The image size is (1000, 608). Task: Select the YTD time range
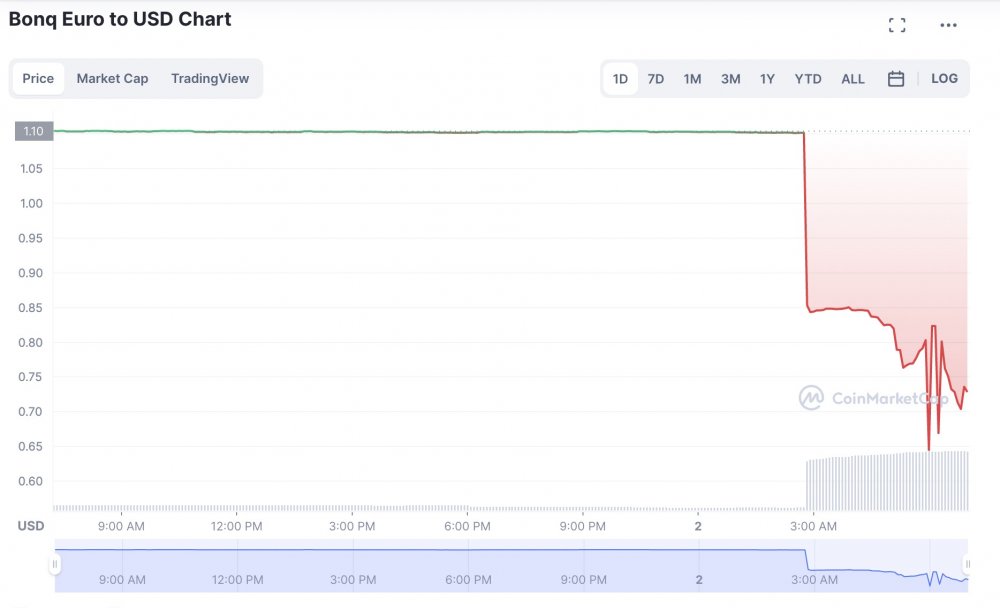(x=808, y=79)
